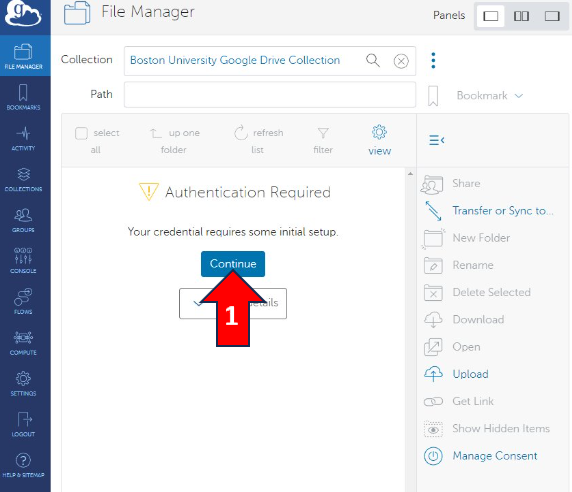Open Settings in the sidebar
The width and height of the screenshot is (572, 492).
coord(23,383)
